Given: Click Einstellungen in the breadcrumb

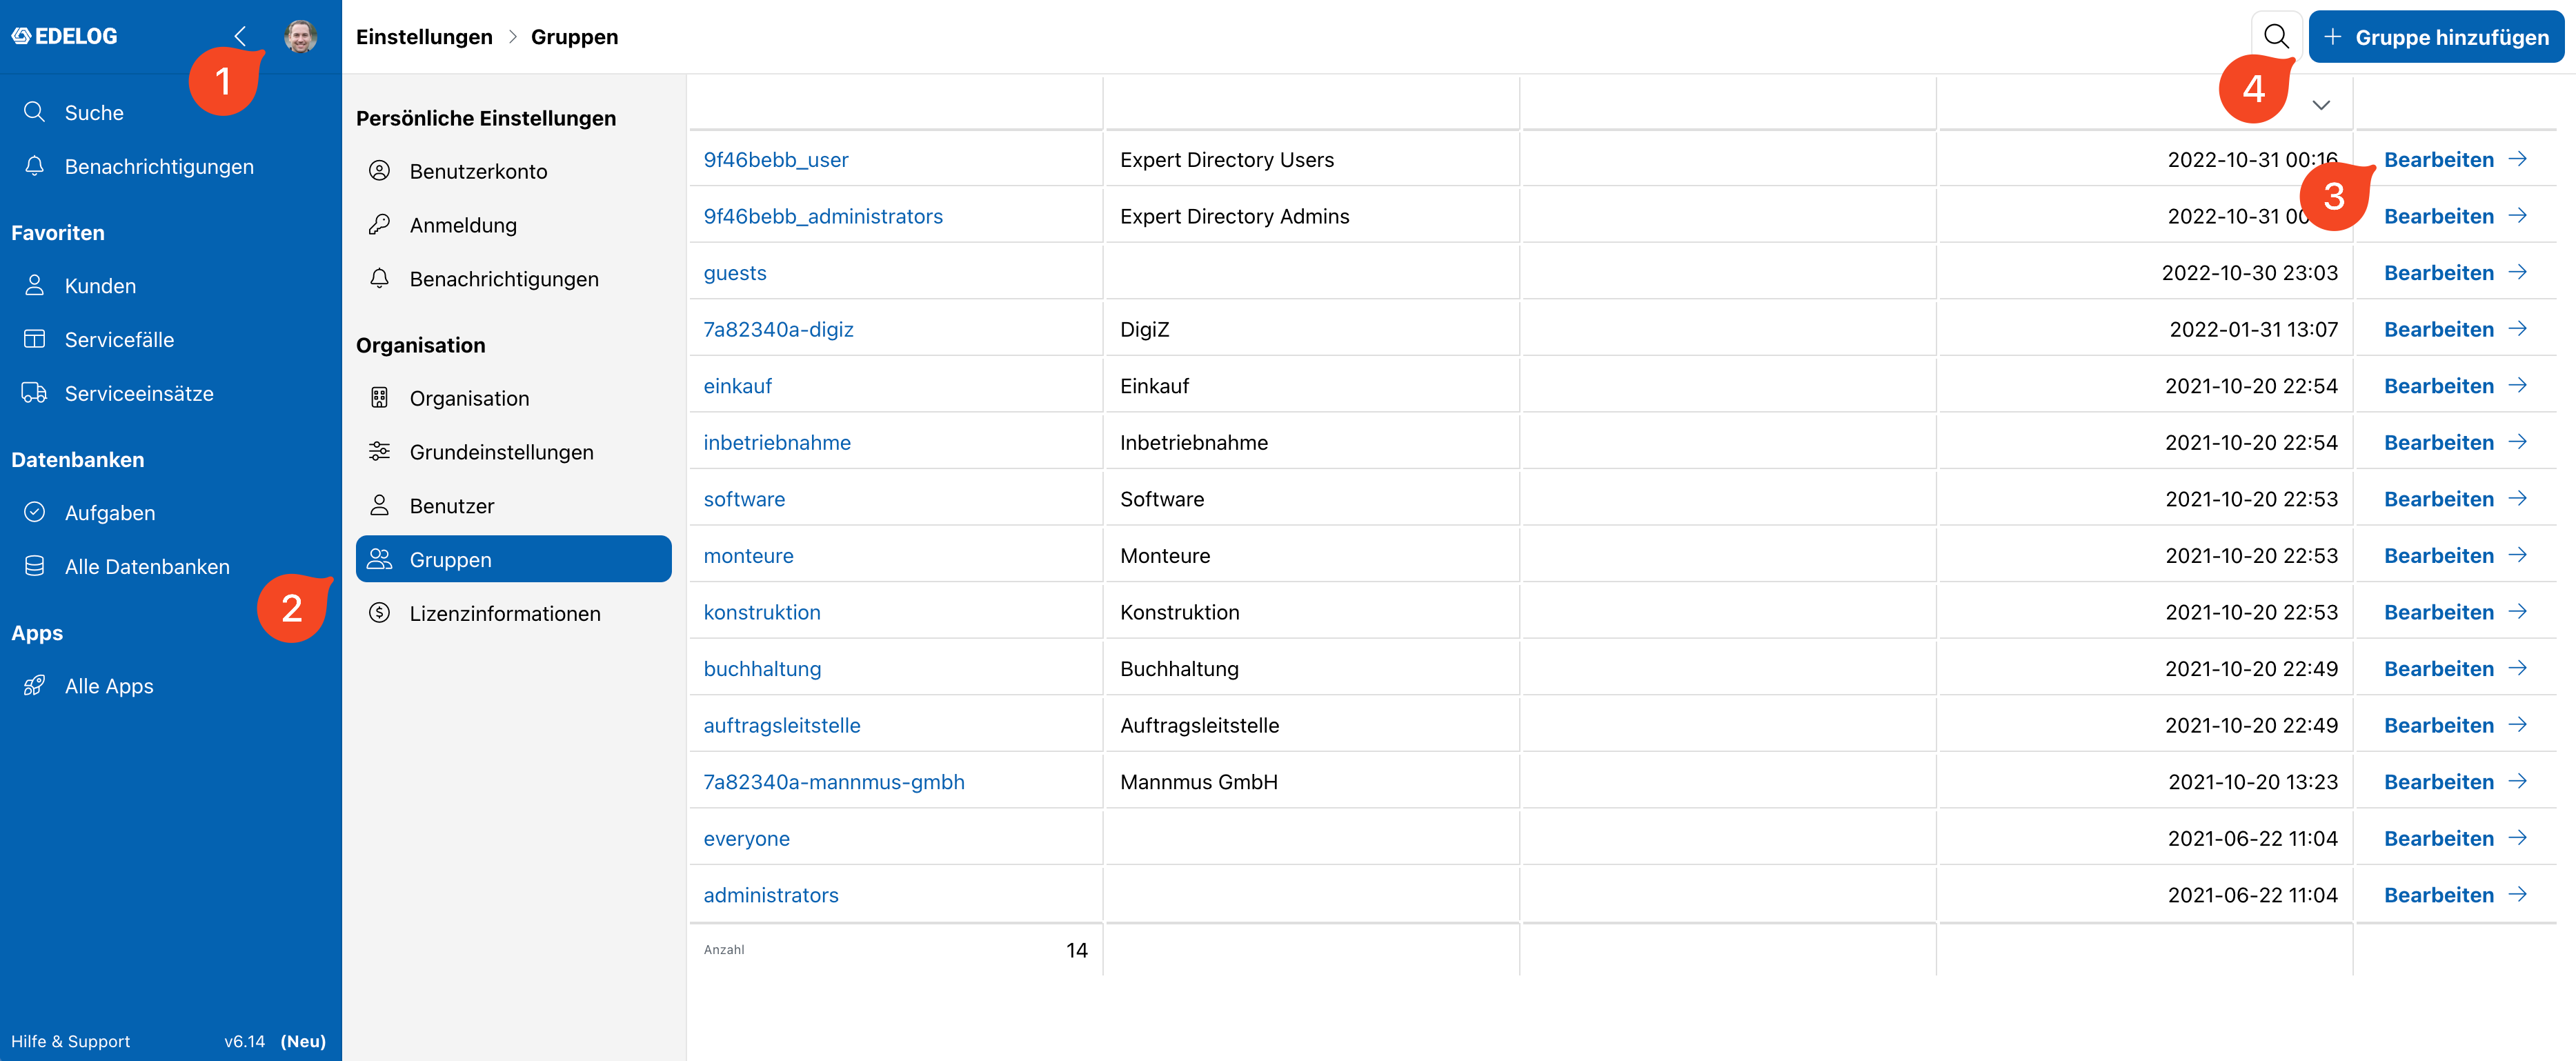Looking at the screenshot, I should pos(424,37).
